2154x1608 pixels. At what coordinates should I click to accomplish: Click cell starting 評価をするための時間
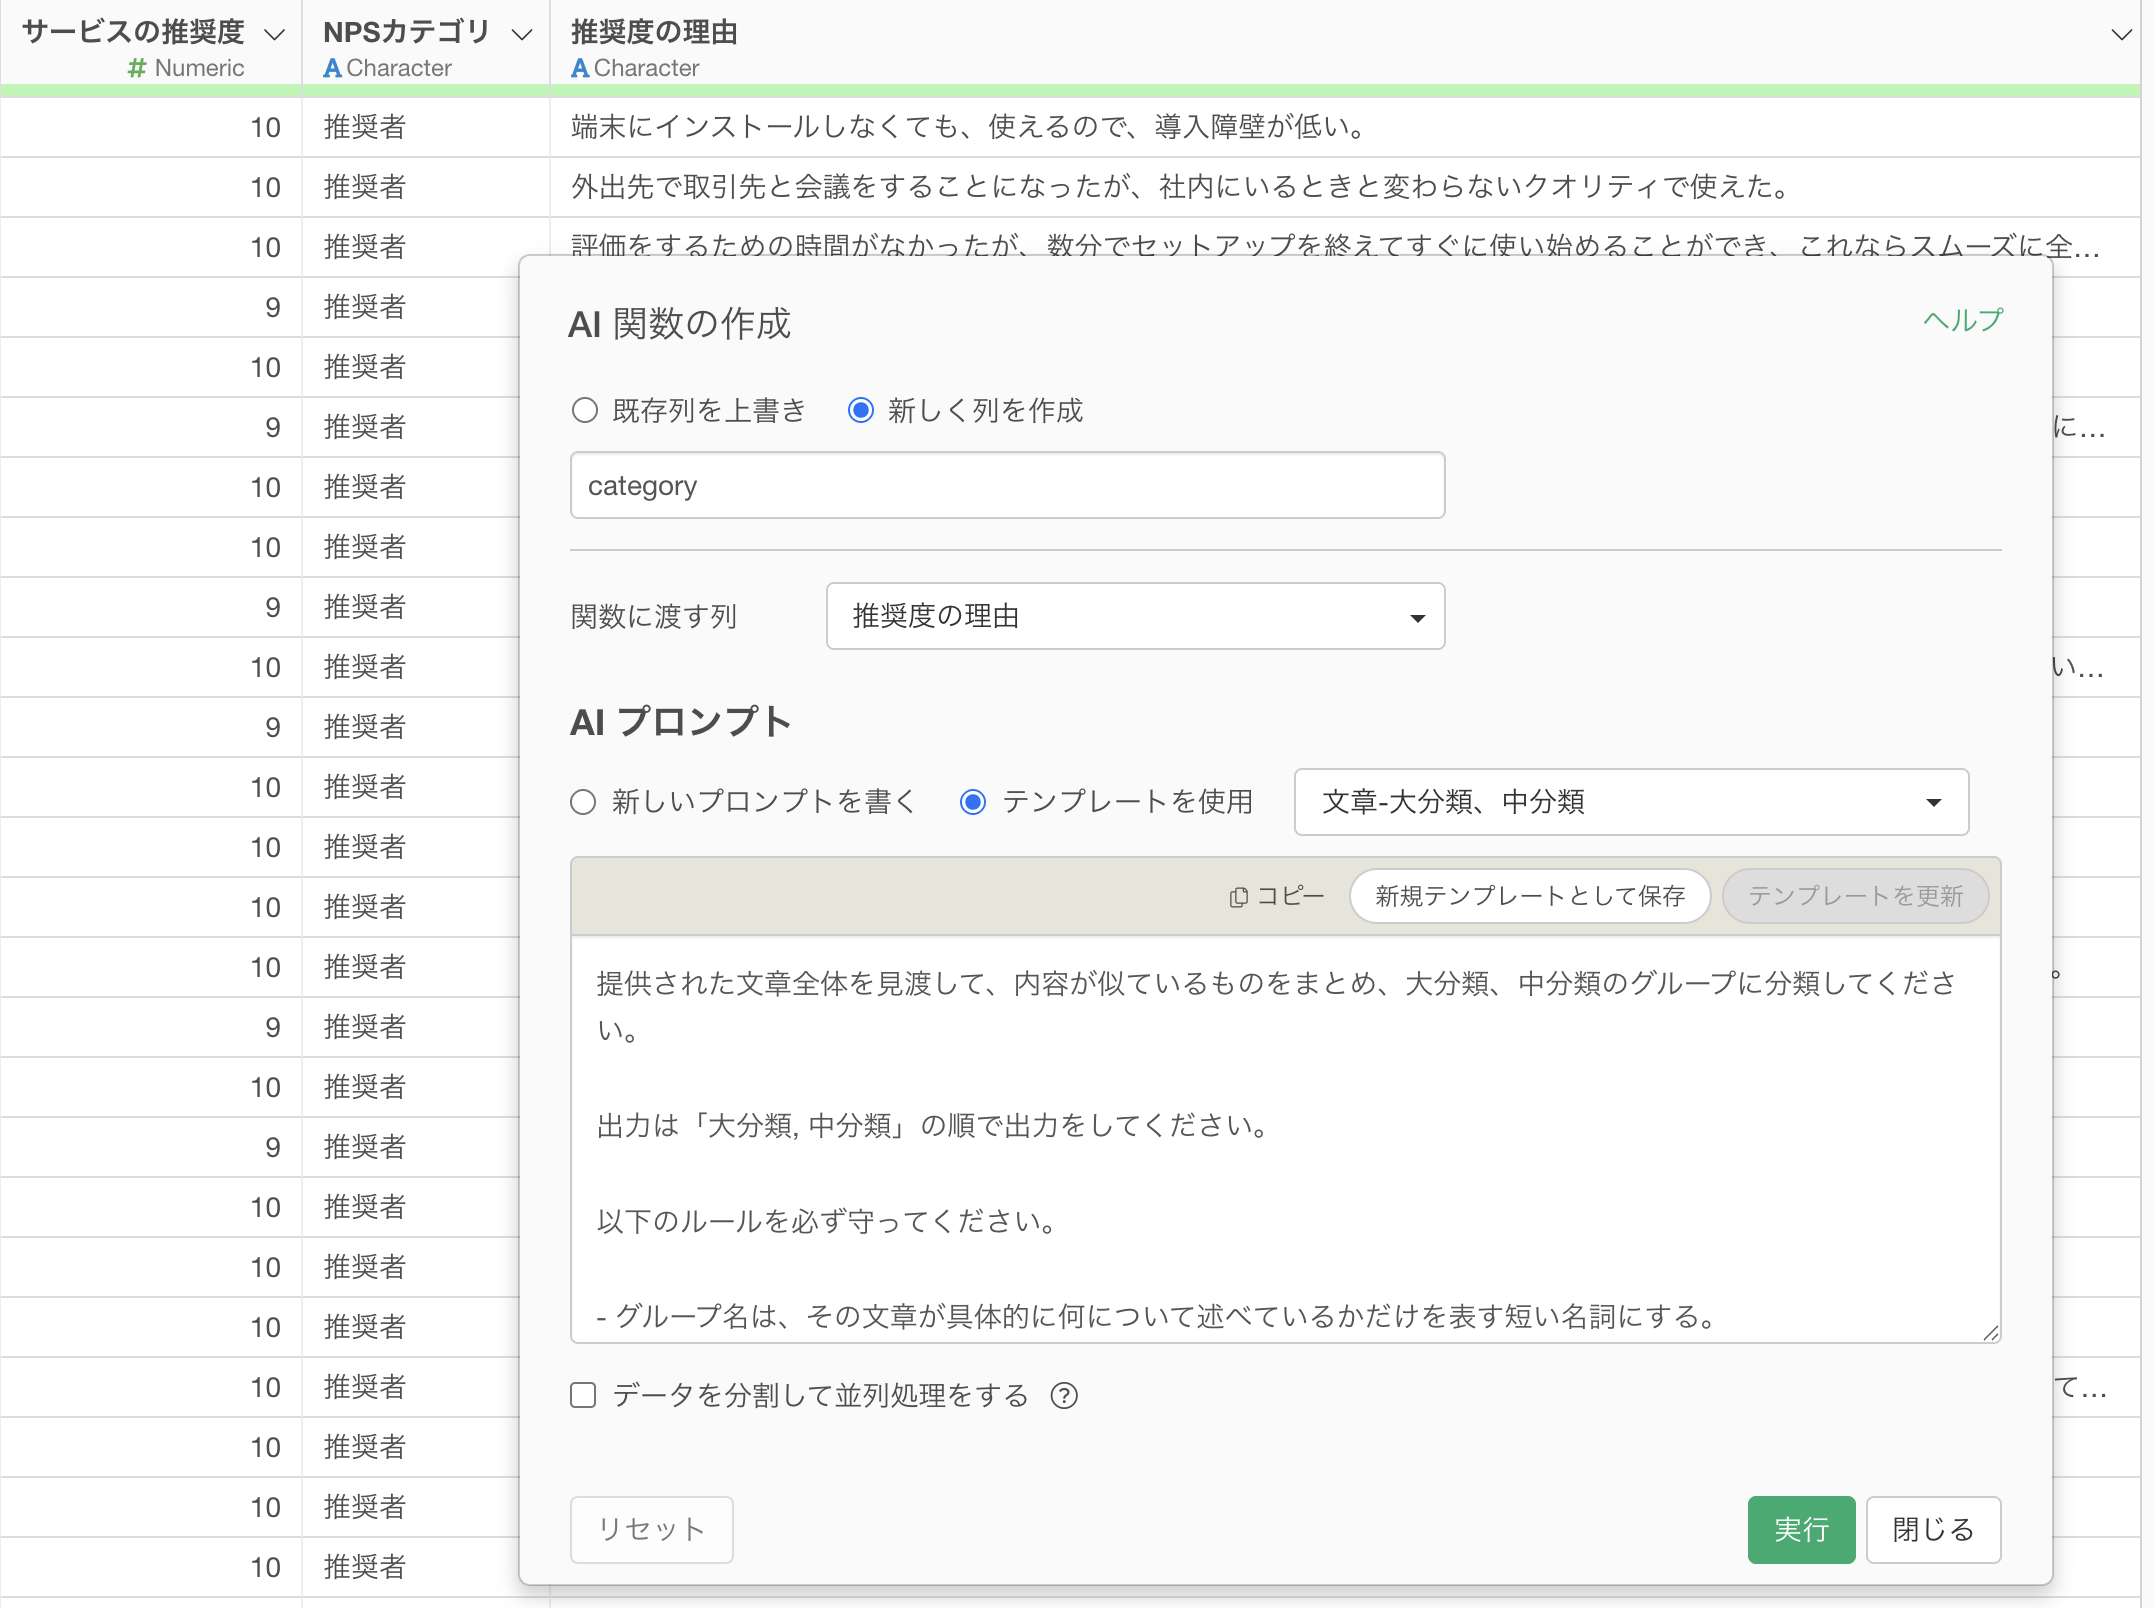[x=1345, y=245]
